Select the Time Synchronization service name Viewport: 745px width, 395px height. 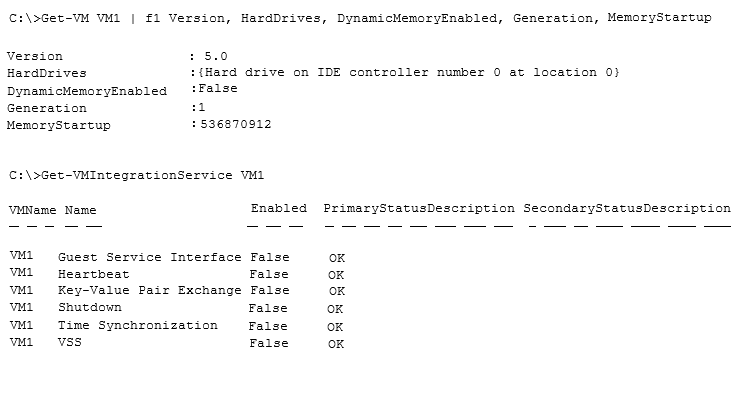(138, 326)
